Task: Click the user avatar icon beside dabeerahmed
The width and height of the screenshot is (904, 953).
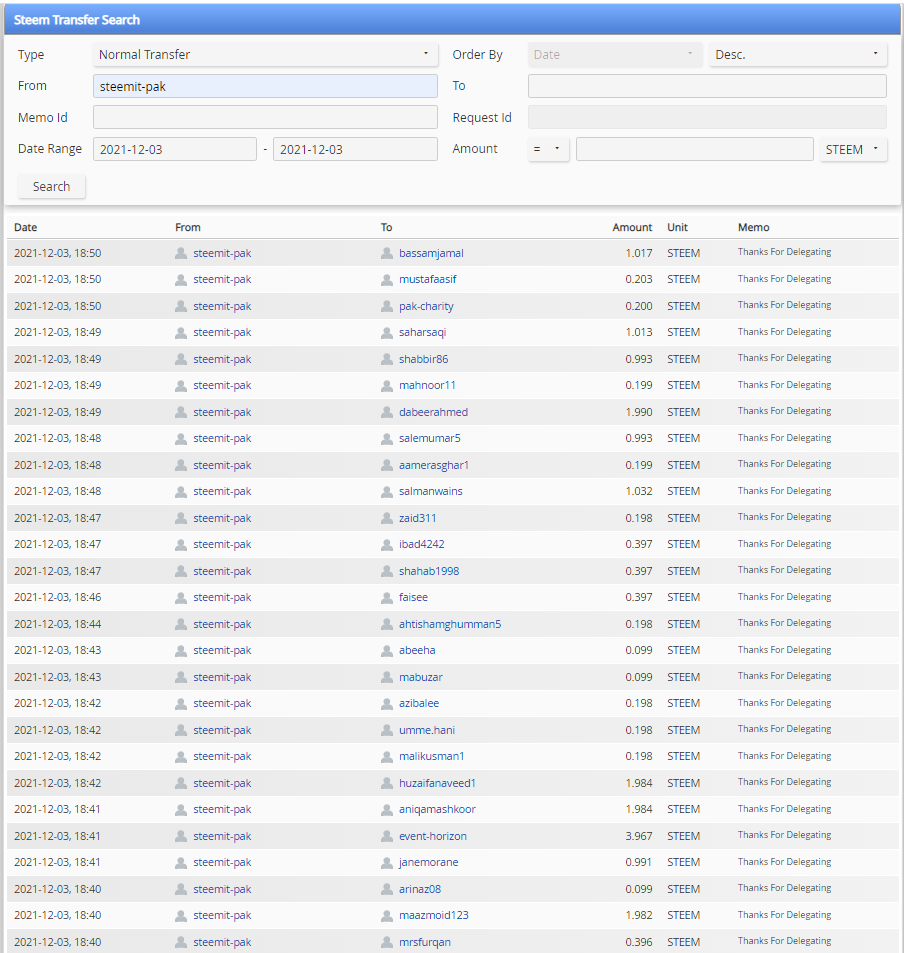Action: click(387, 412)
